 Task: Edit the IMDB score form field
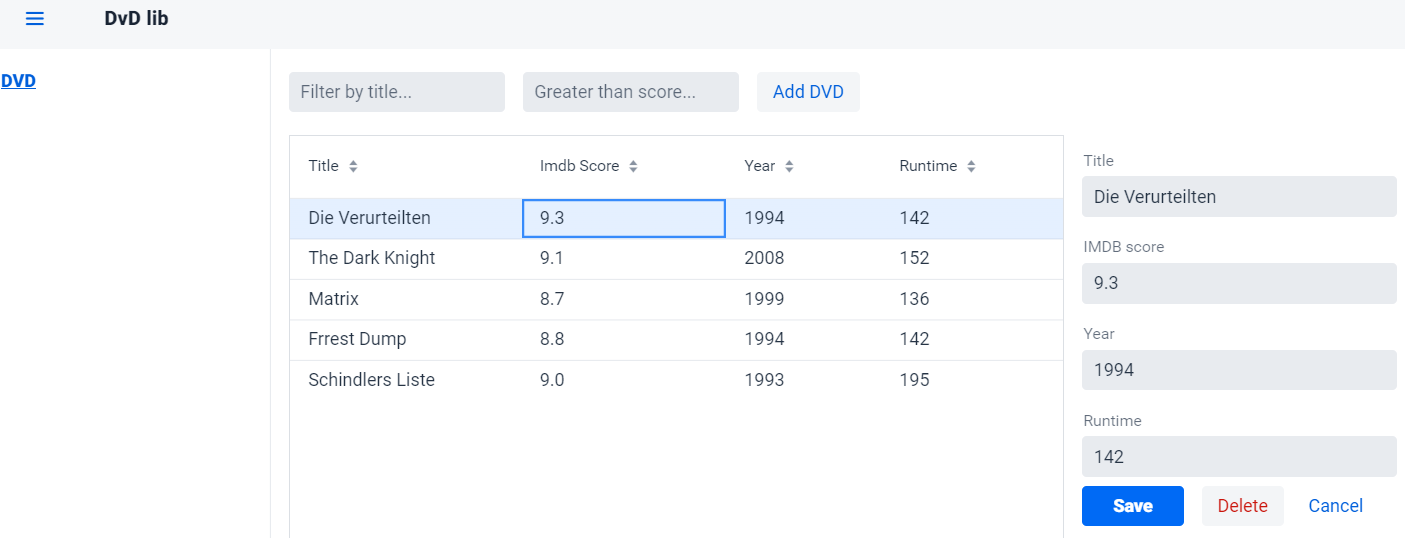[x=1239, y=283]
